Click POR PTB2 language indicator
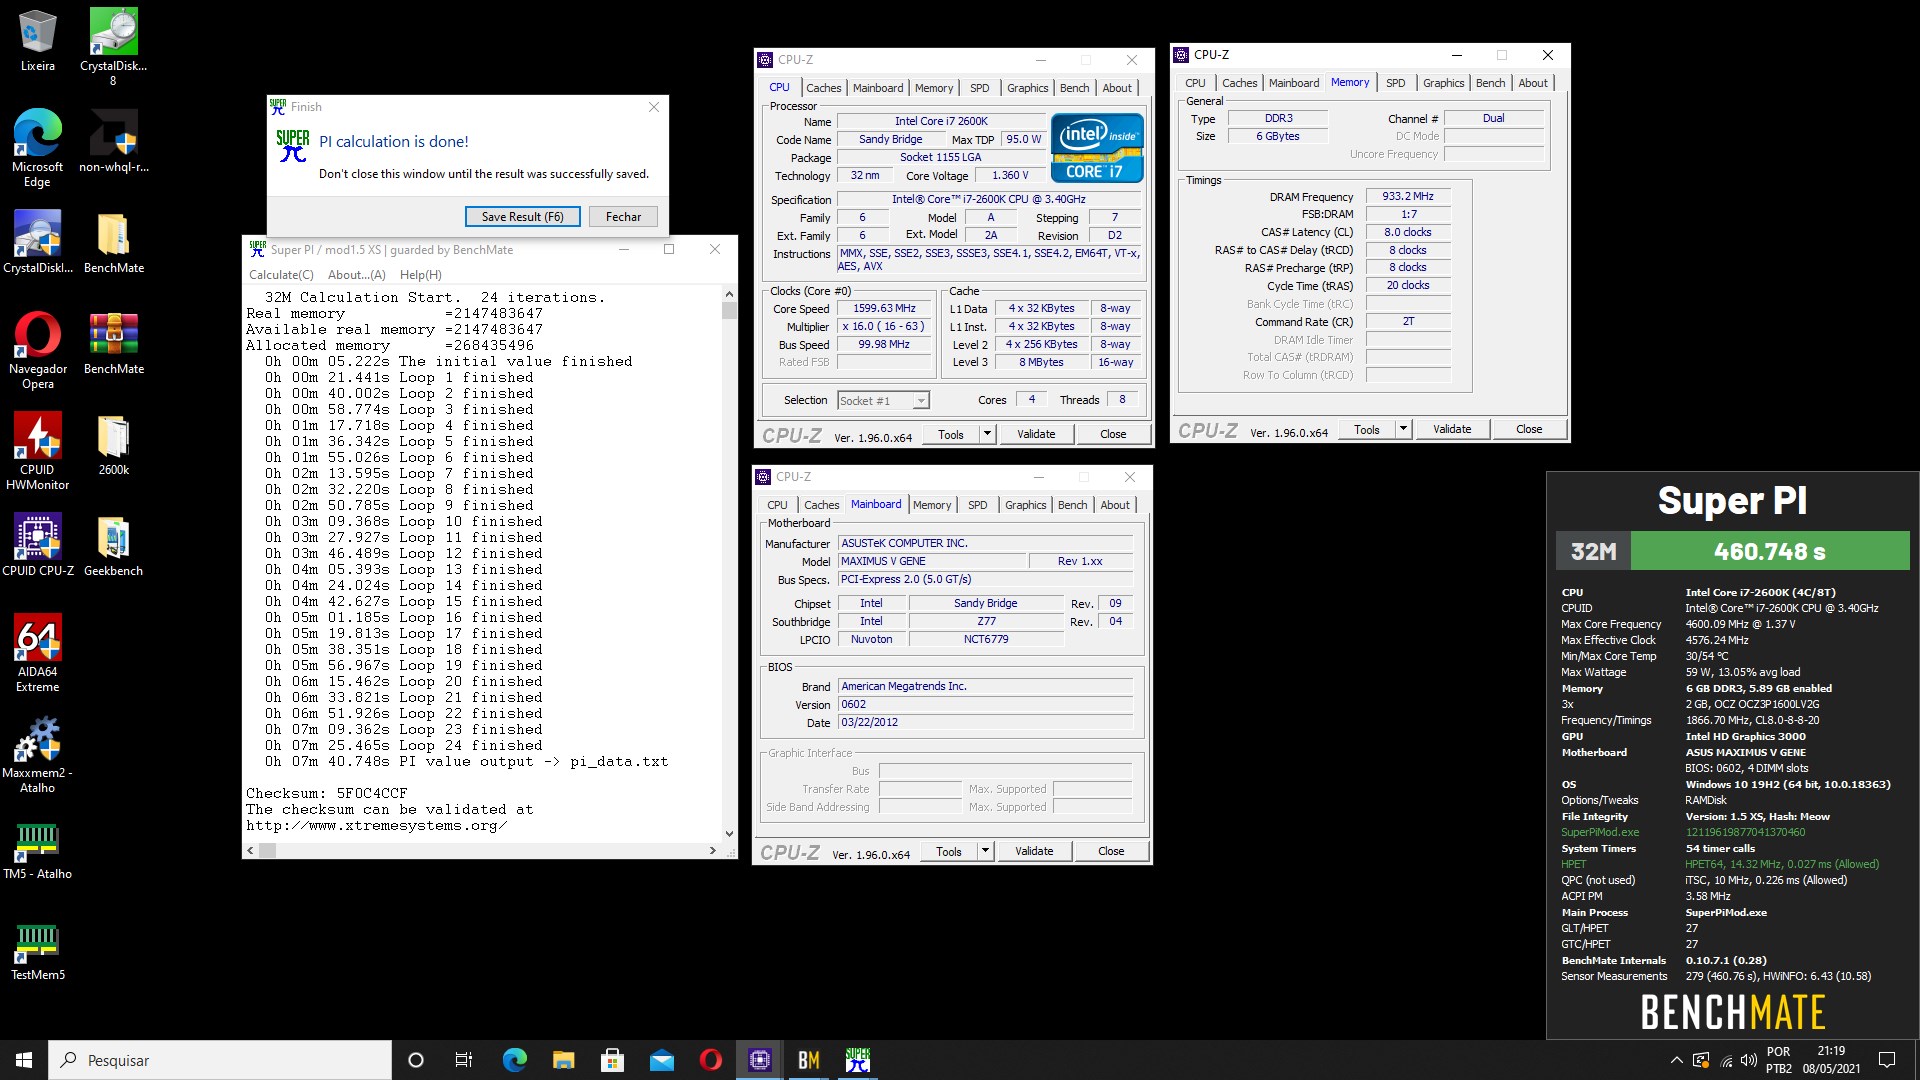This screenshot has height=1080, width=1920. point(1778,1060)
